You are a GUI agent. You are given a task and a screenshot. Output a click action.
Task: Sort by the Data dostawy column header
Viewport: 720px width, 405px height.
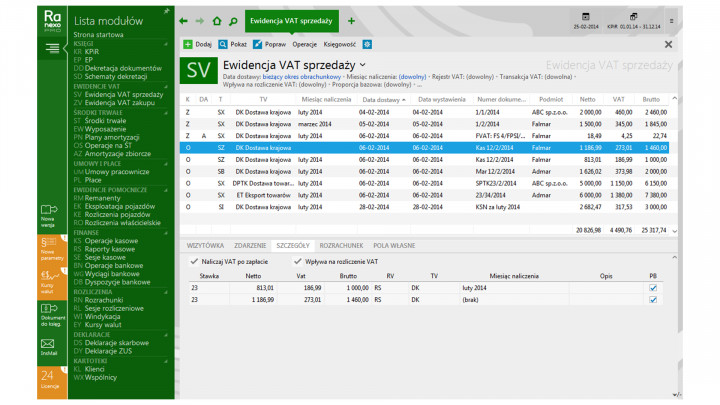pyautogui.click(x=383, y=100)
